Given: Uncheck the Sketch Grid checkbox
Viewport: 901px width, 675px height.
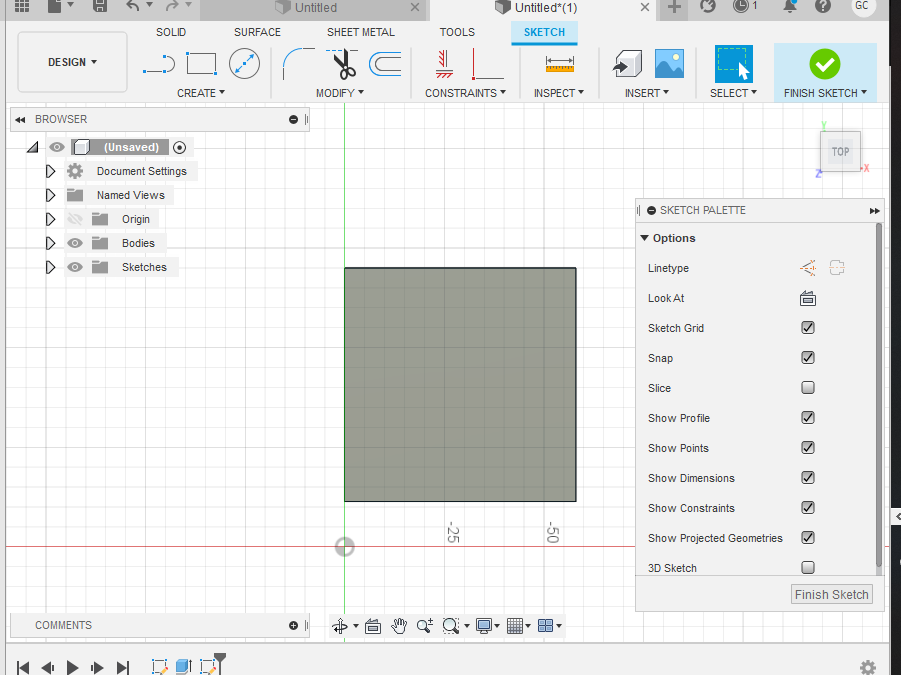Looking at the screenshot, I should tap(808, 328).
